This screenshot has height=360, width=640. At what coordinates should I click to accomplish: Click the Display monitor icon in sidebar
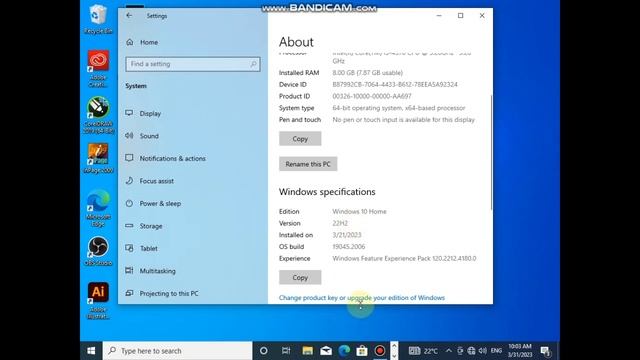[129, 113]
